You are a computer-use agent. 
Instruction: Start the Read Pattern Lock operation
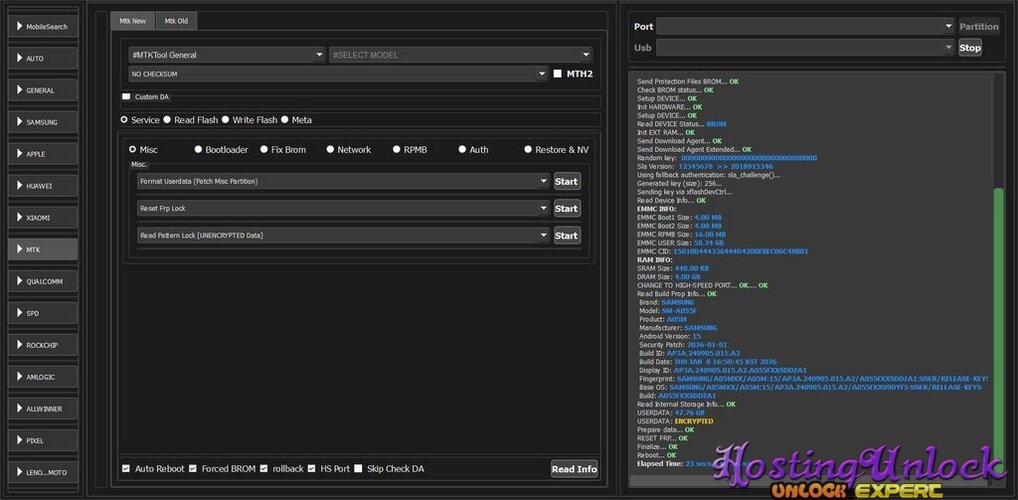tap(567, 236)
